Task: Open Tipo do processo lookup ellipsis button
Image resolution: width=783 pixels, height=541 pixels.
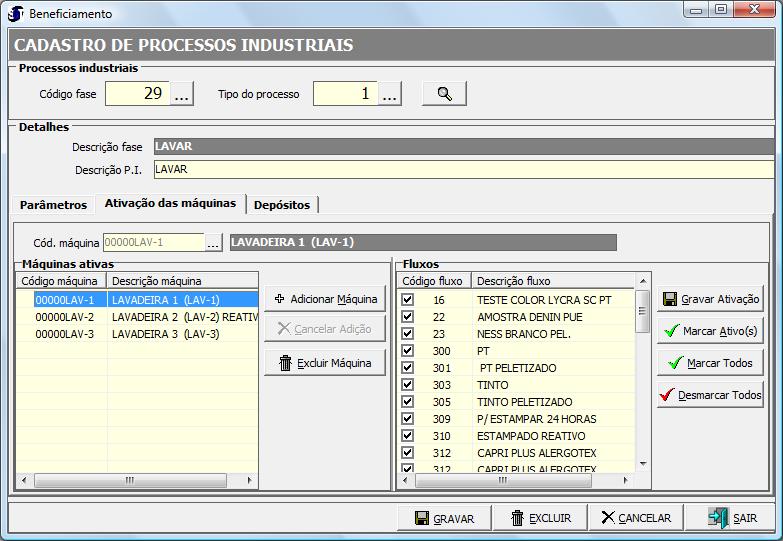Action: point(390,95)
